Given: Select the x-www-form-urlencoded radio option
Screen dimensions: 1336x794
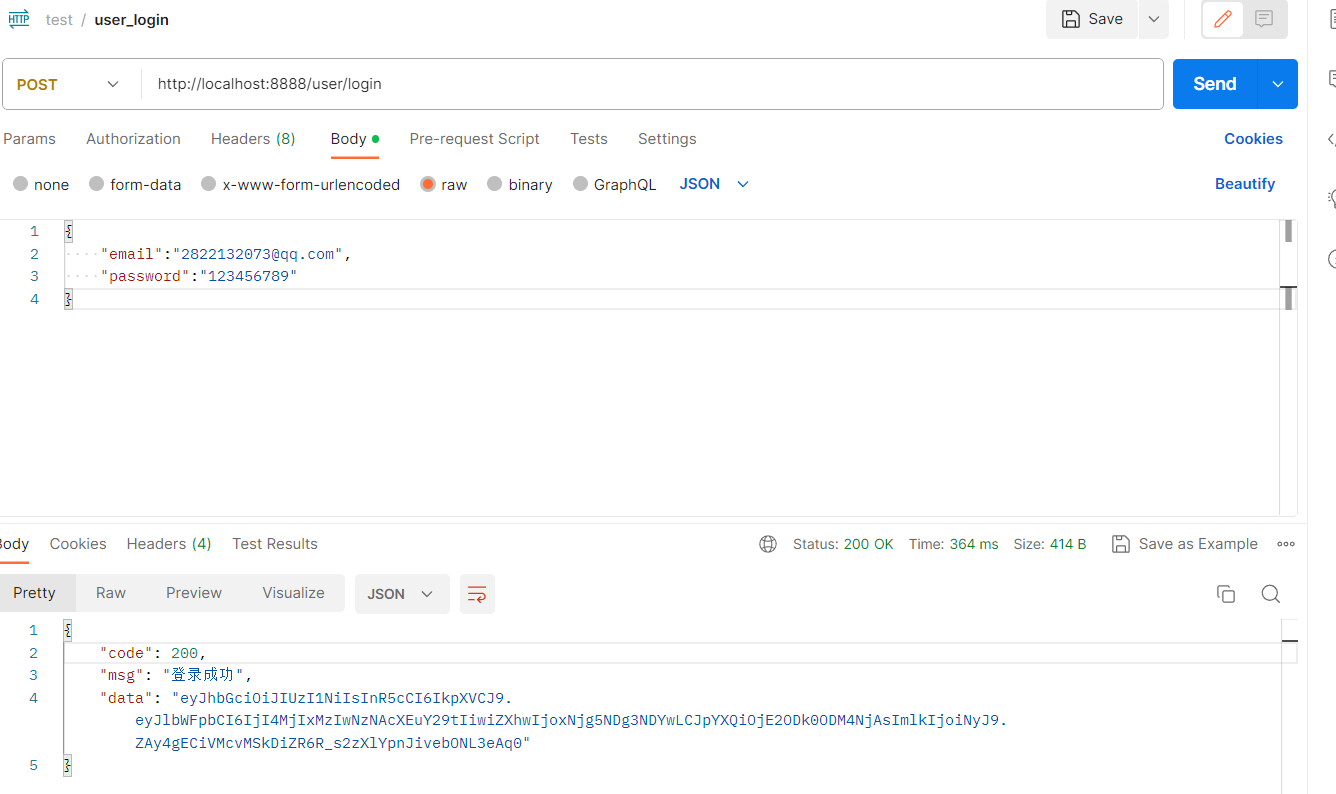Looking at the screenshot, I should point(208,184).
